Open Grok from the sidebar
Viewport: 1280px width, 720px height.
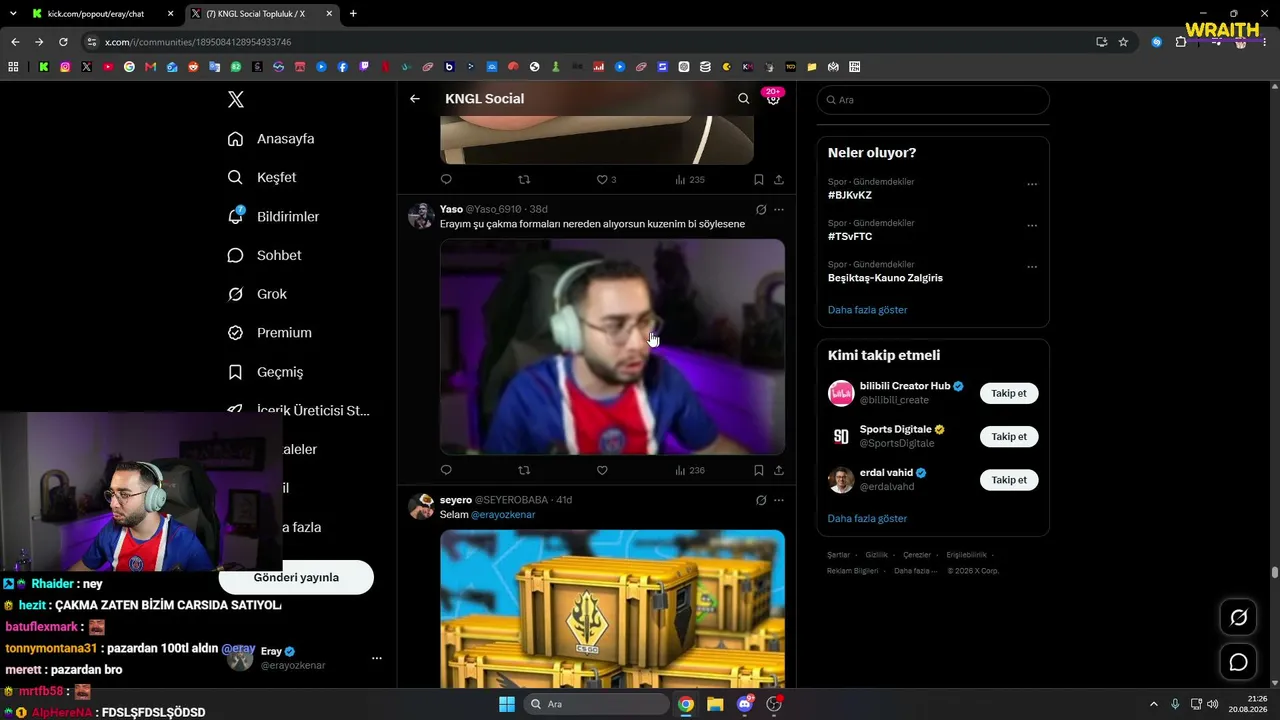(x=257, y=294)
